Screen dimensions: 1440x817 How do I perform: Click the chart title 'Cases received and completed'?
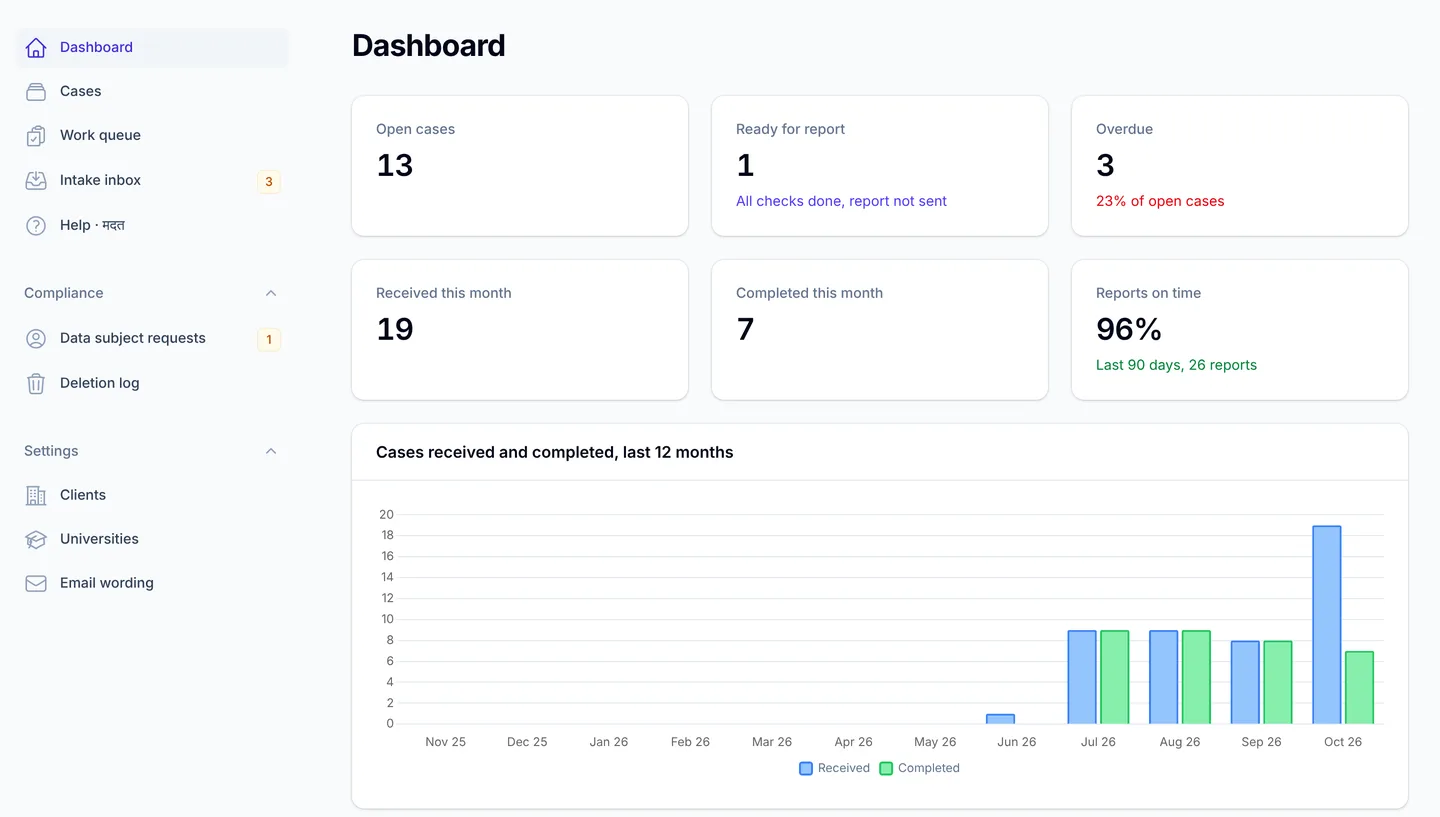click(x=555, y=452)
